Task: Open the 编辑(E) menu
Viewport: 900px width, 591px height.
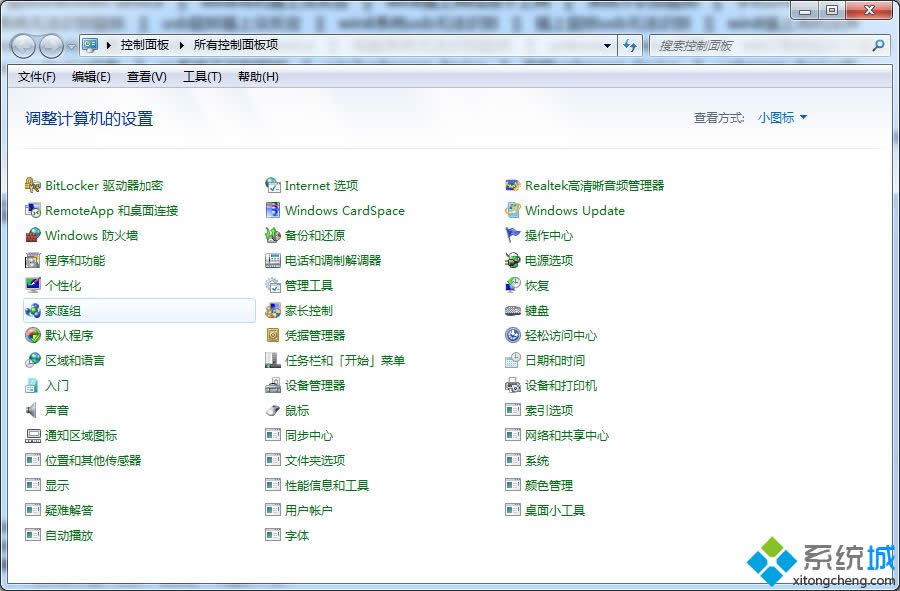Action: pos(91,77)
